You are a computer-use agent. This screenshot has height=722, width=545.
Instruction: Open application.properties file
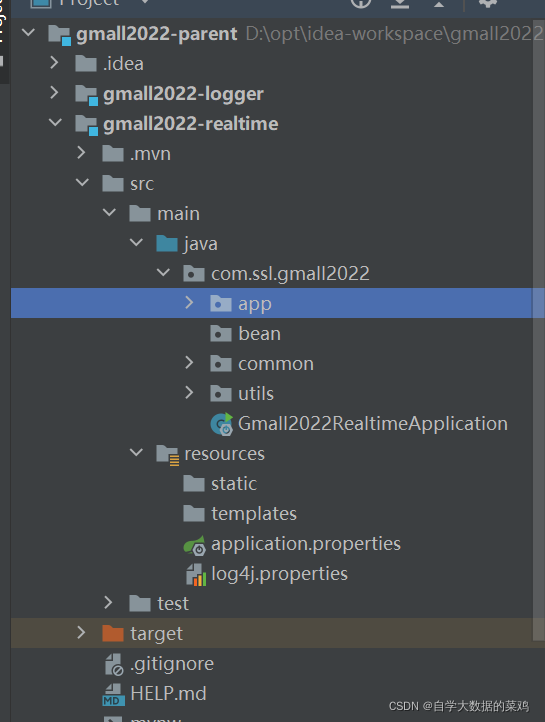(x=306, y=544)
